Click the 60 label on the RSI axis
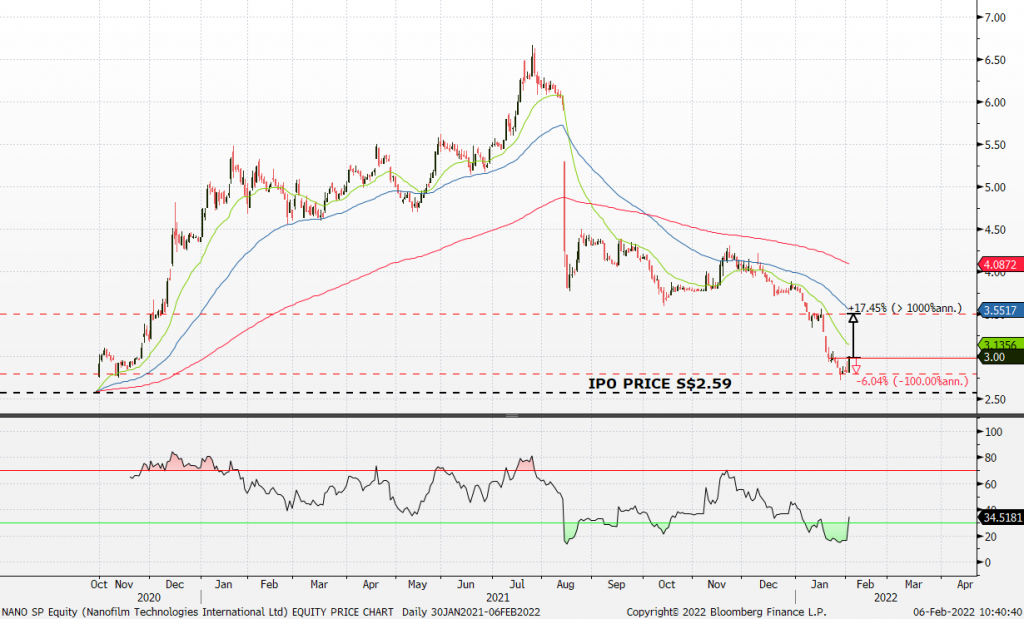The image size is (1024, 619). [x=991, y=484]
